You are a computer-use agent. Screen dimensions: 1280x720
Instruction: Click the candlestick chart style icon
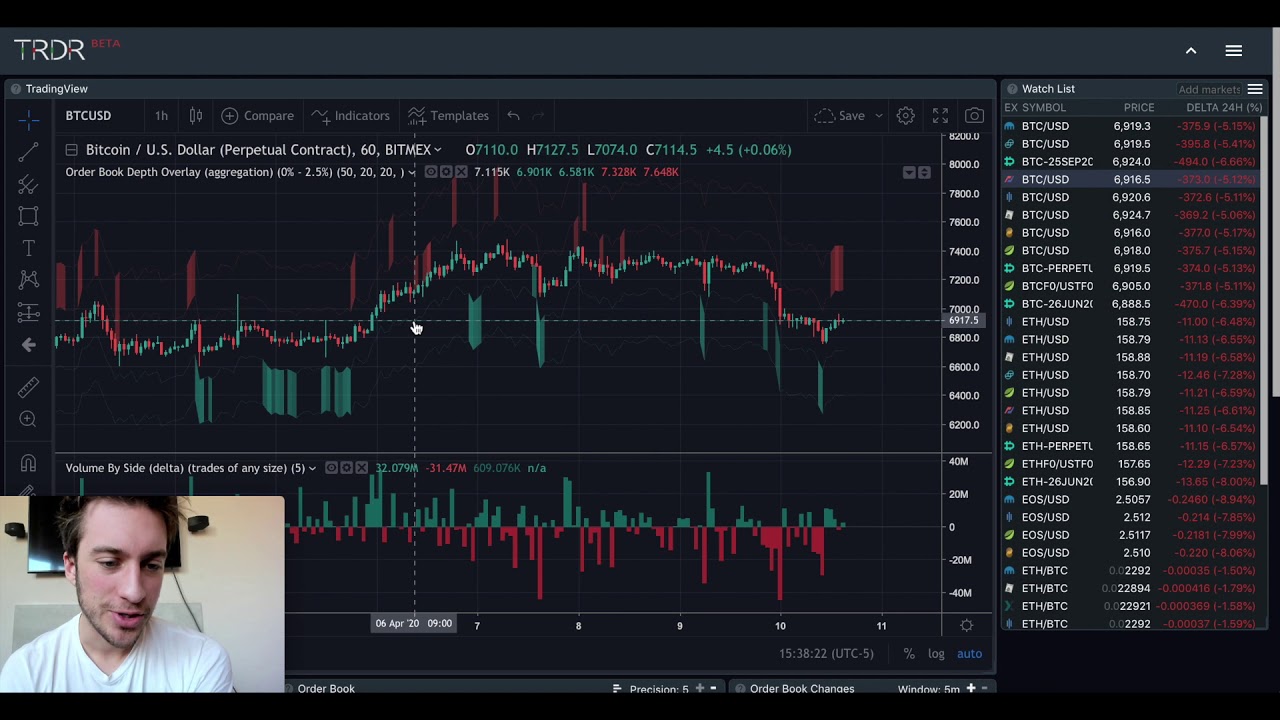pos(196,116)
